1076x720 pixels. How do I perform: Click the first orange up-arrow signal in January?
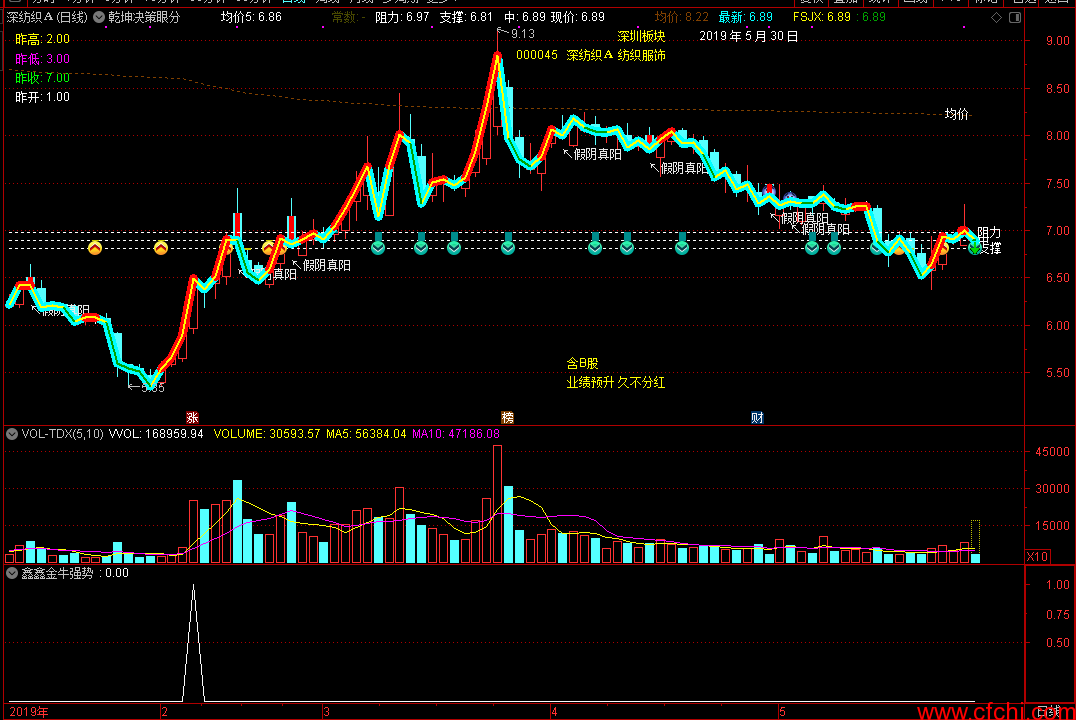95,248
